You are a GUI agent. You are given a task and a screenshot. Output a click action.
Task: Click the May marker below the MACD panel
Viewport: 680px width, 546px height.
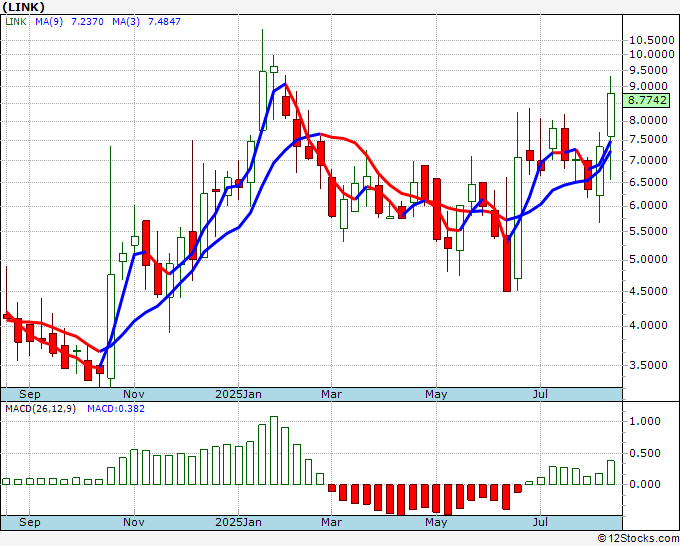pos(435,522)
